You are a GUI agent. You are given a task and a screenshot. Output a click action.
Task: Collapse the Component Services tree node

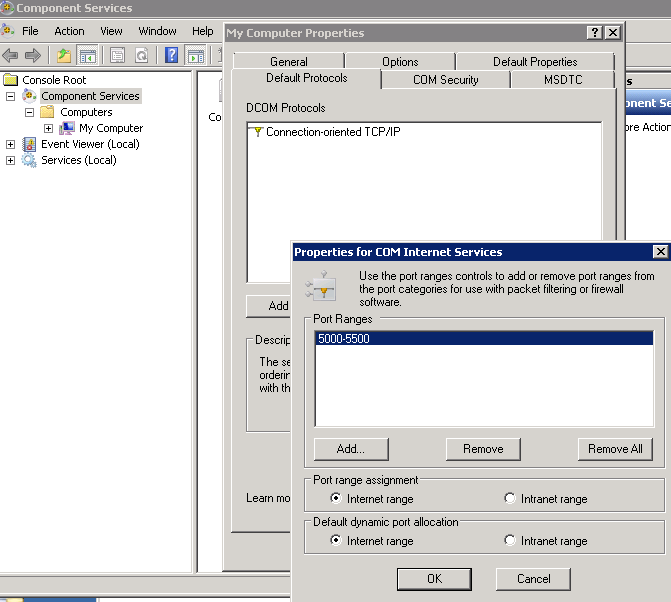tap(11, 96)
